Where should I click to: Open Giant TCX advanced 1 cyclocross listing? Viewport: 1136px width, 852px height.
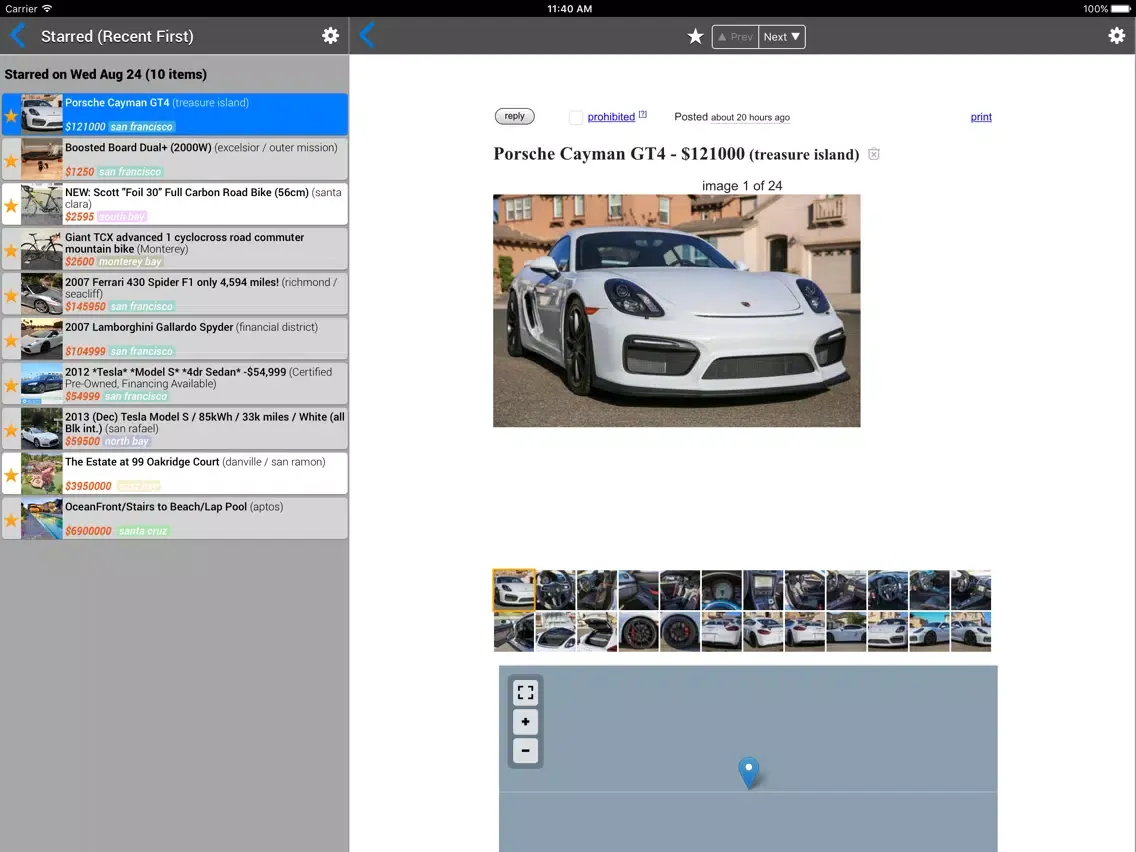pos(175,249)
